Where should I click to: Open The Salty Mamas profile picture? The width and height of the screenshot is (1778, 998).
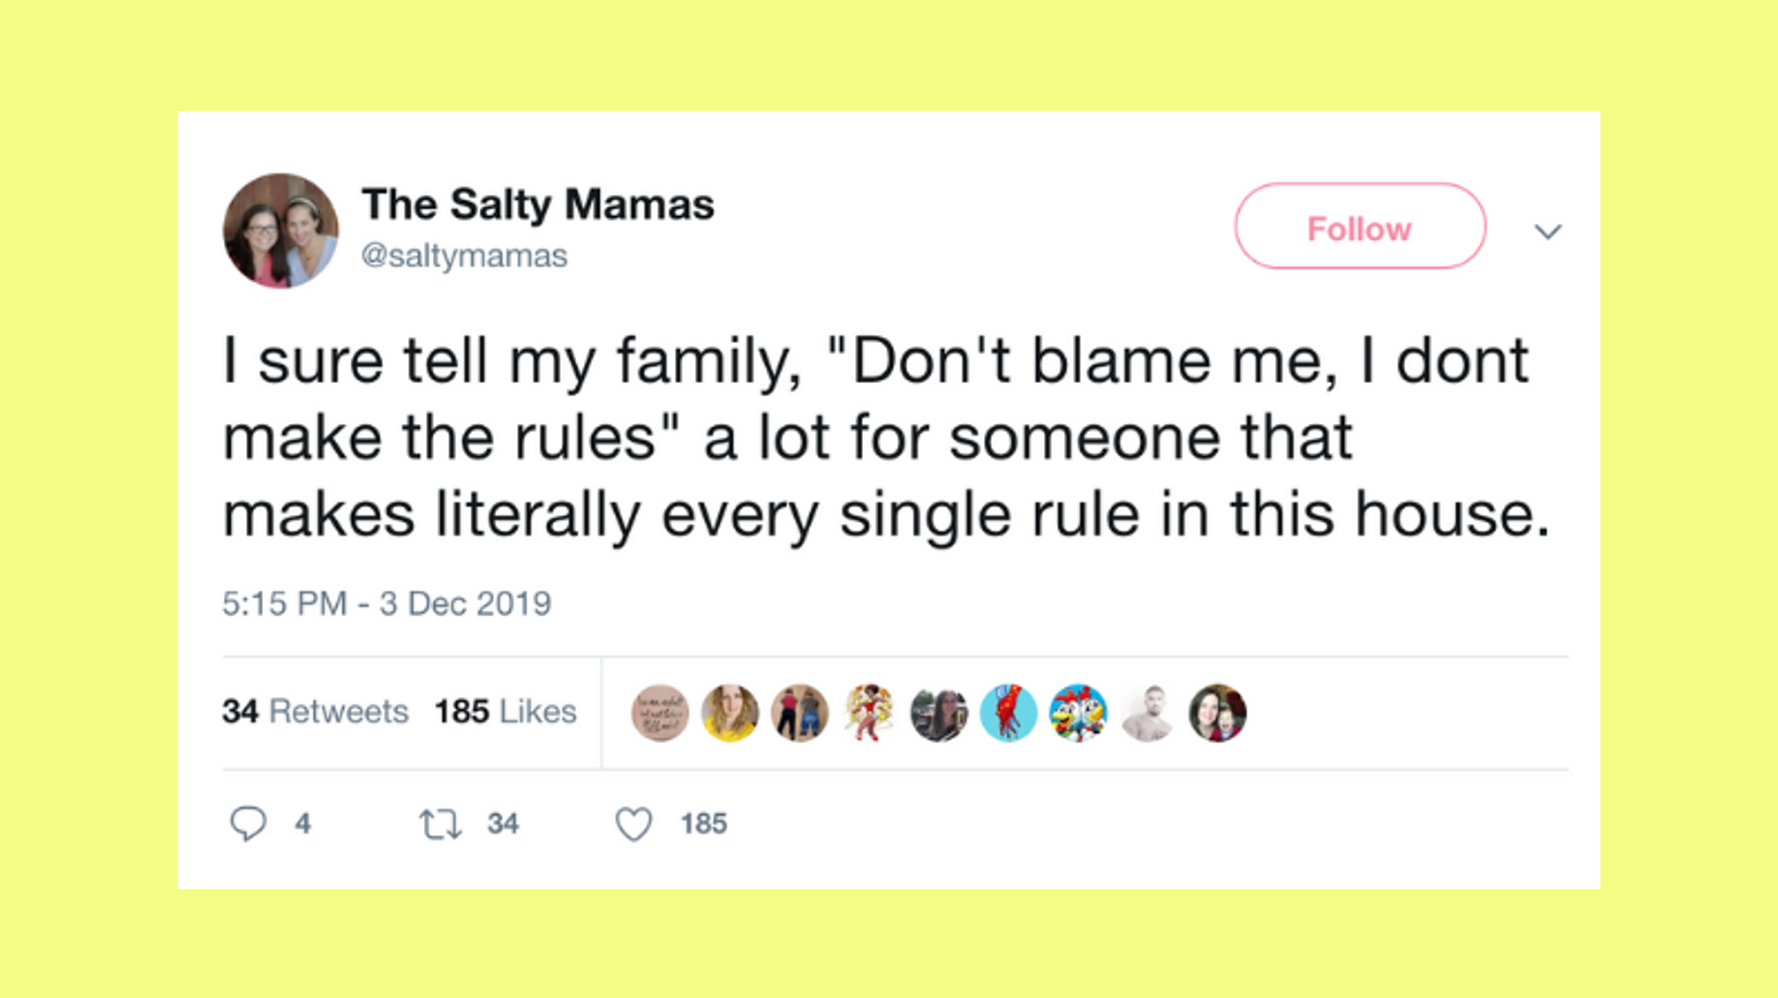pos(280,231)
